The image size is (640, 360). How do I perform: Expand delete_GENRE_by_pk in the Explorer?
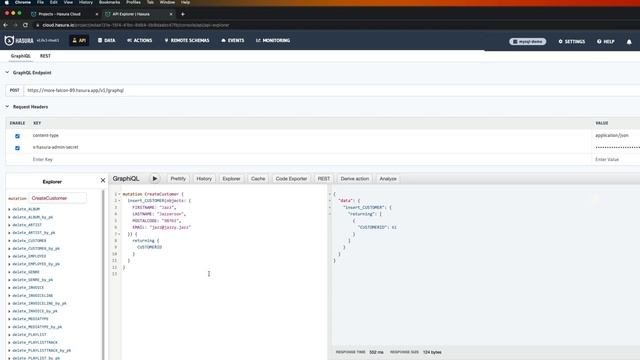point(32,280)
